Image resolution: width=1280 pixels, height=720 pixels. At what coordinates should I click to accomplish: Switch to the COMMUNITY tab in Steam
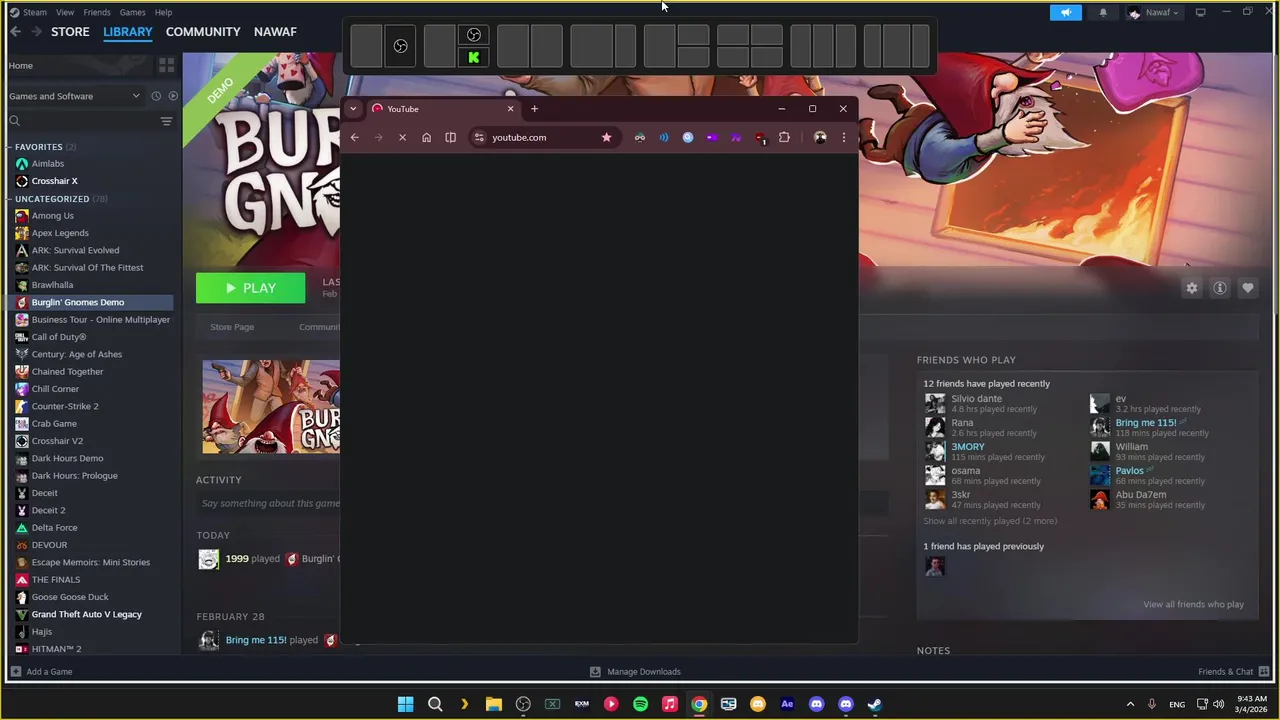click(x=203, y=32)
